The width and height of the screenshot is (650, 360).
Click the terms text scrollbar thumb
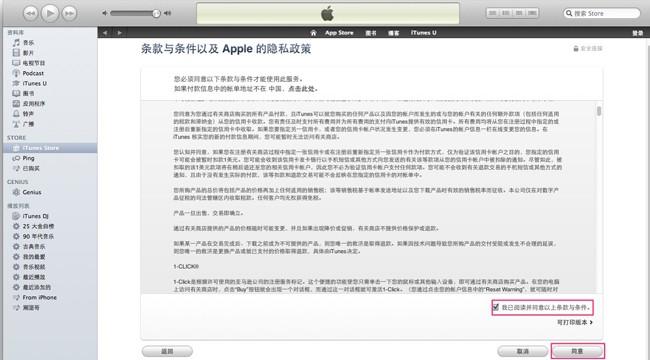(x=599, y=111)
